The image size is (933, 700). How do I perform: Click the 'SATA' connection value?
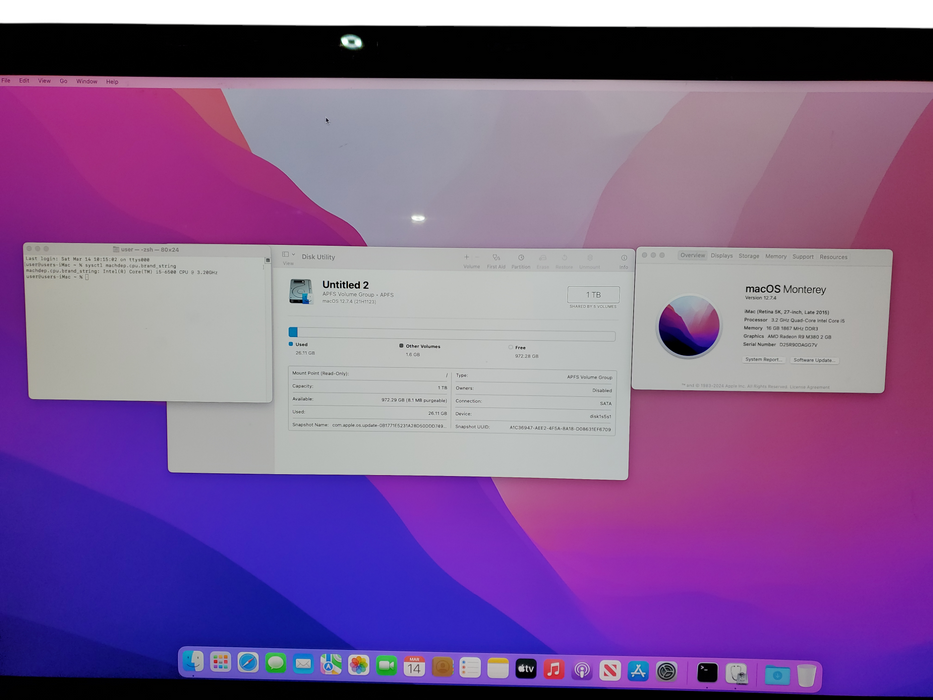(606, 403)
